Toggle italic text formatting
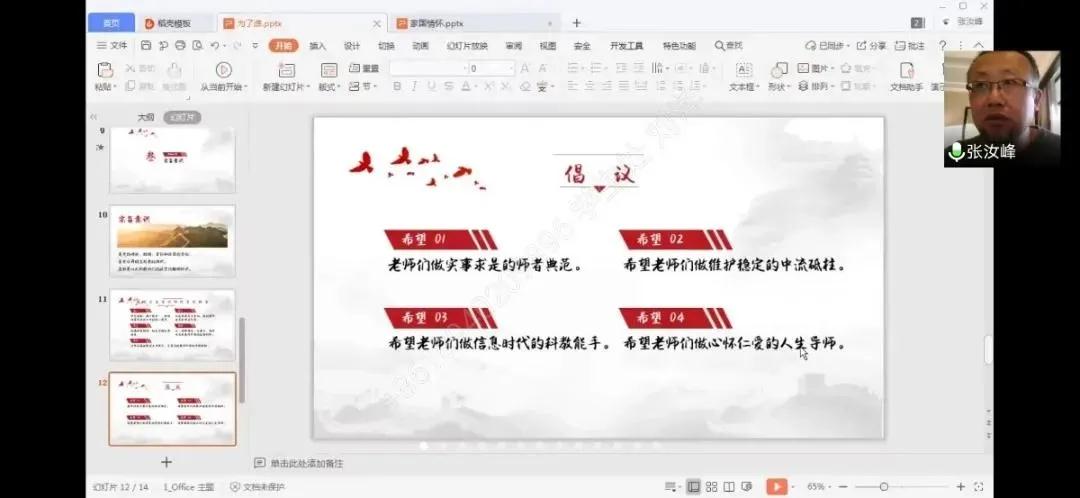The width and height of the screenshot is (1080, 498). (414, 87)
